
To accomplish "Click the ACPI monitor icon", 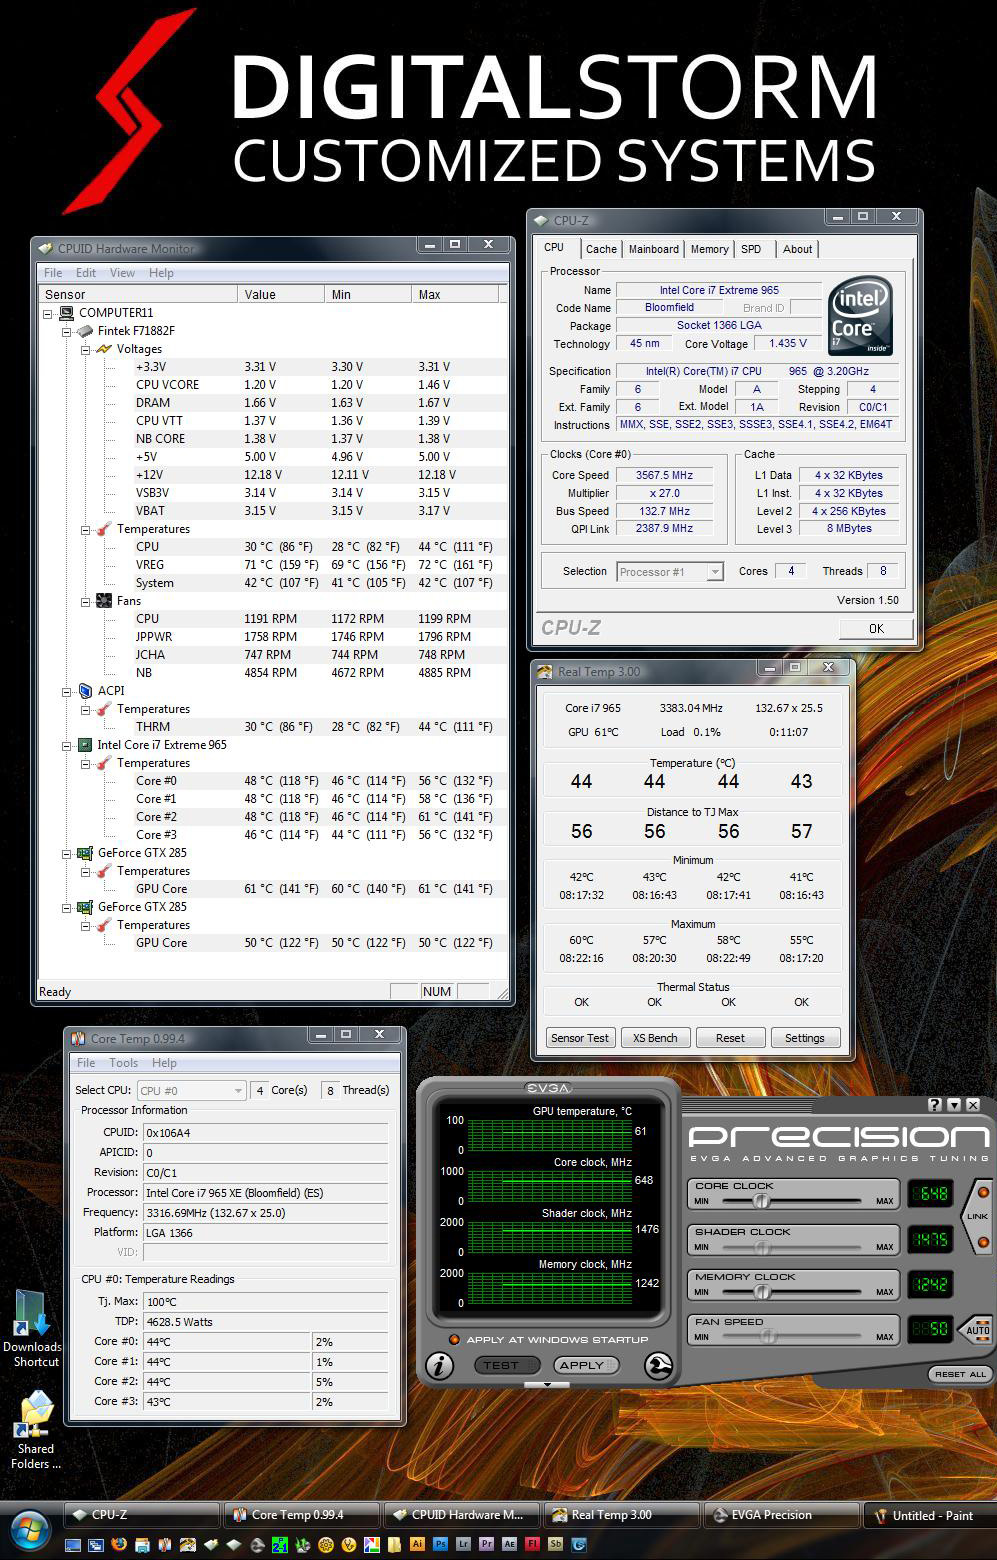I will click(85, 690).
